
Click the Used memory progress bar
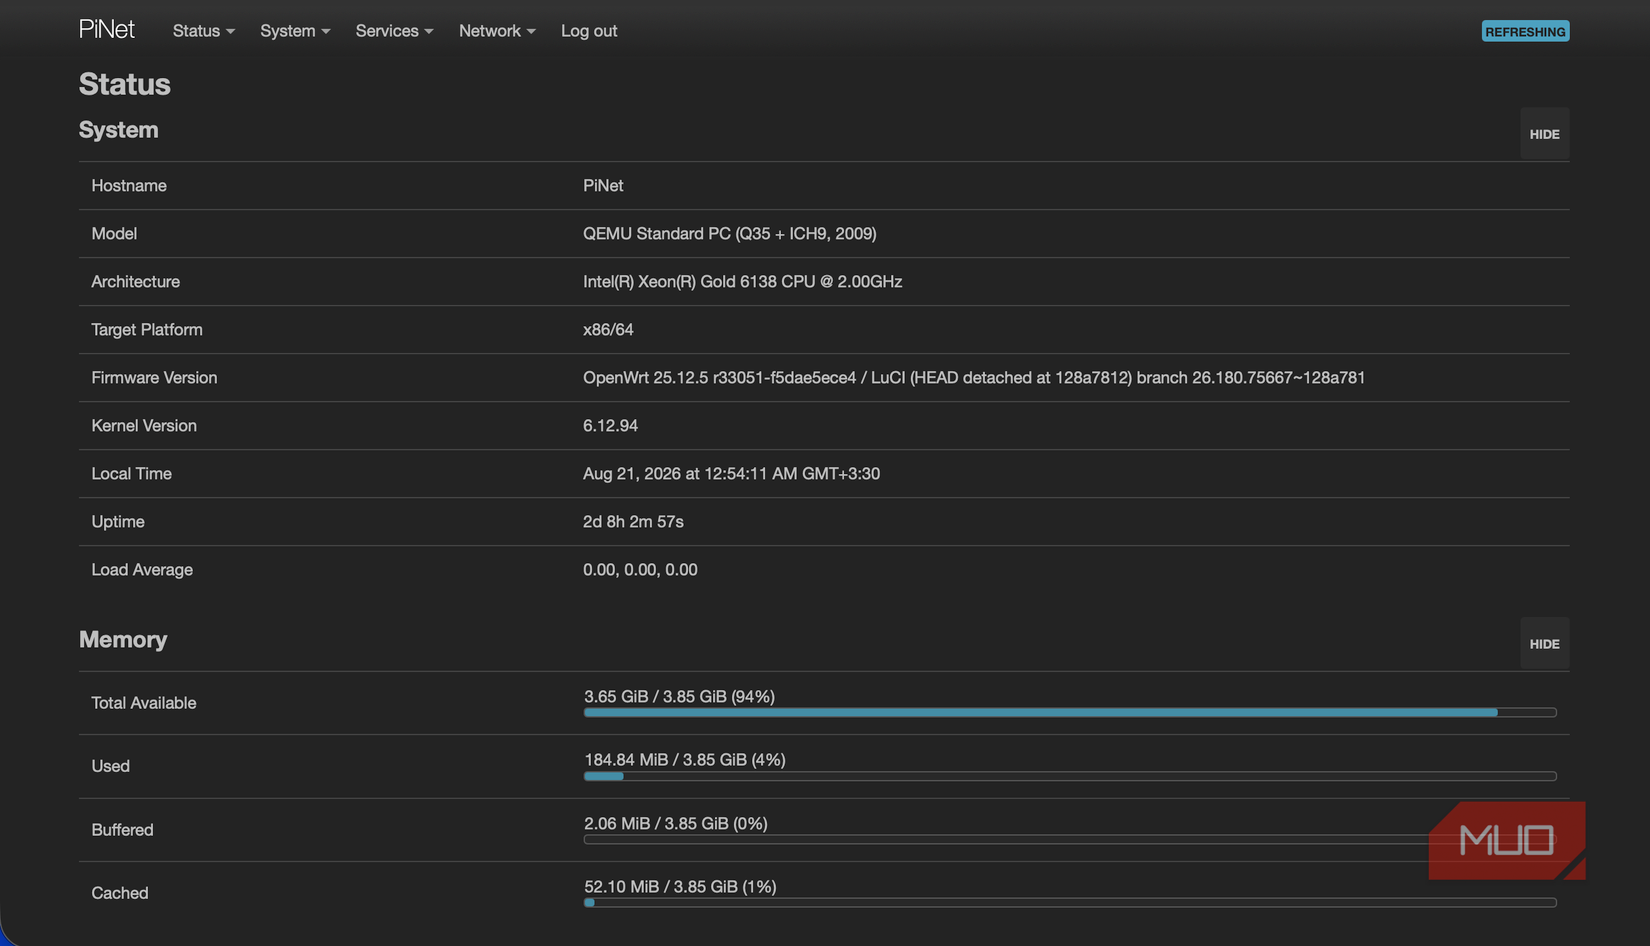(1070, 776)
